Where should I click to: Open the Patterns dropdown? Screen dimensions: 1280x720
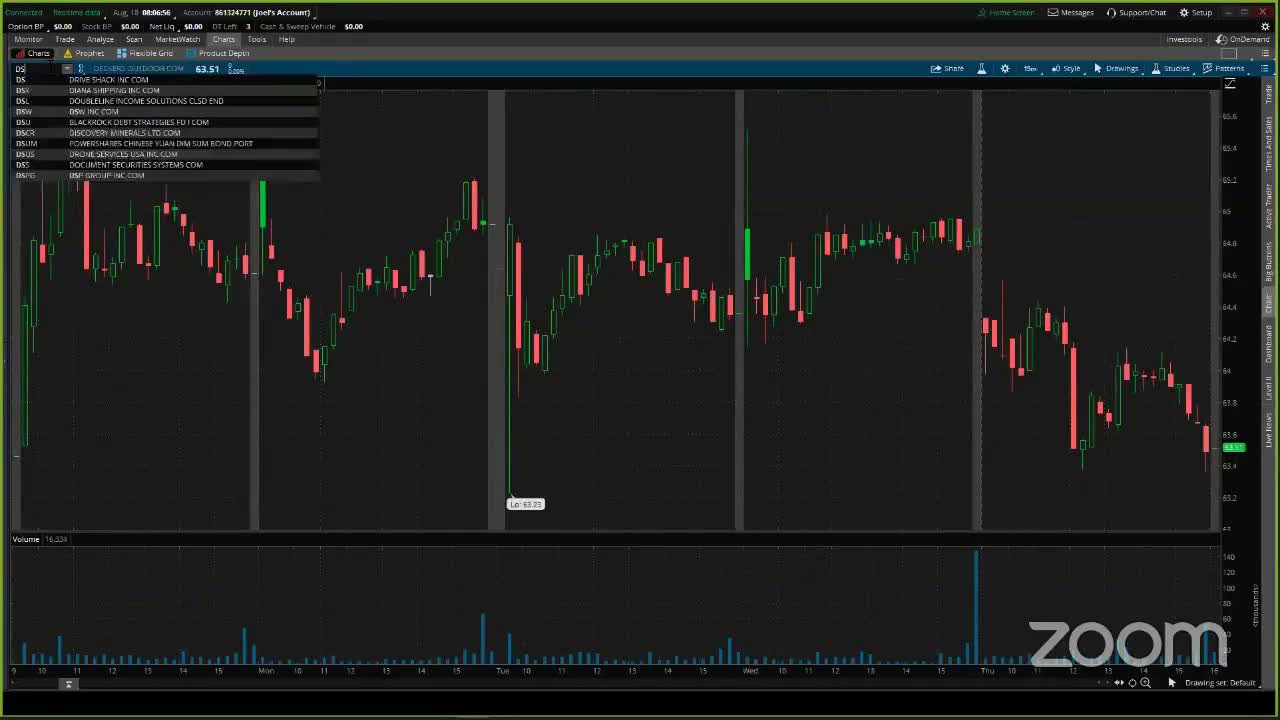click(1223, 68)
